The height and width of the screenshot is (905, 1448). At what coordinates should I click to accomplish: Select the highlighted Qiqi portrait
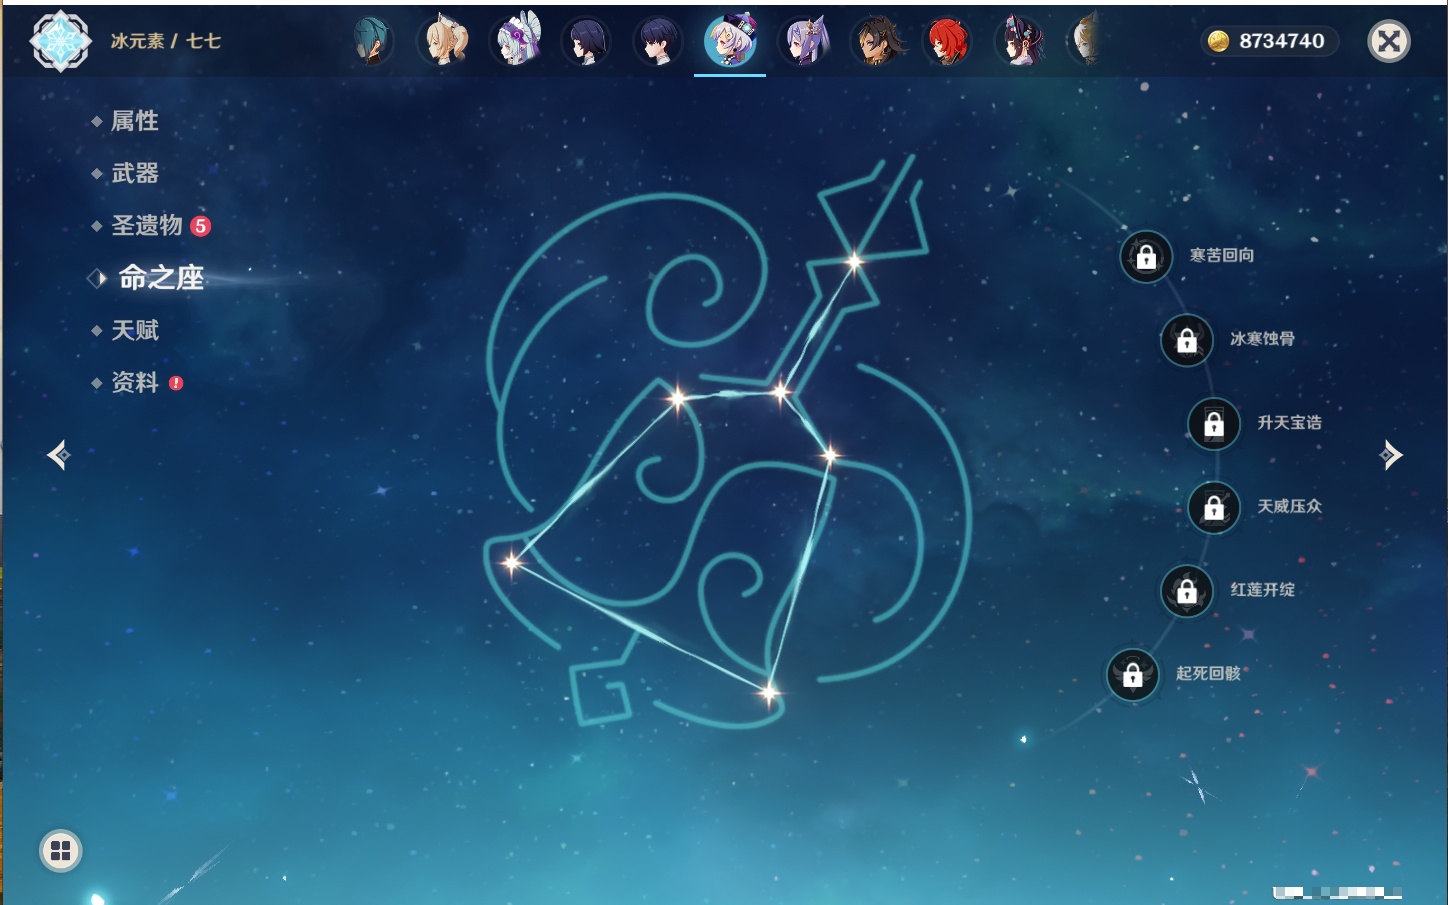pyautogui.click(x=731, y=41)
